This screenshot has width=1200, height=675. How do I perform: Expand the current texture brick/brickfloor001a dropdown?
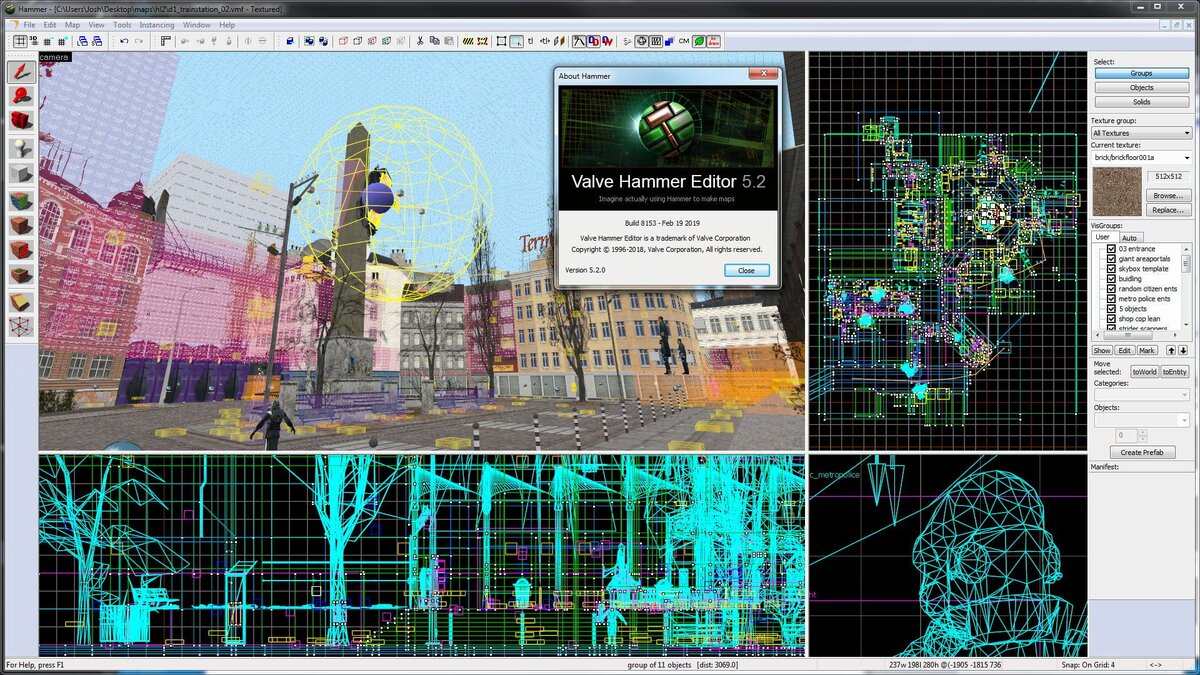[x=1188, y=156]
